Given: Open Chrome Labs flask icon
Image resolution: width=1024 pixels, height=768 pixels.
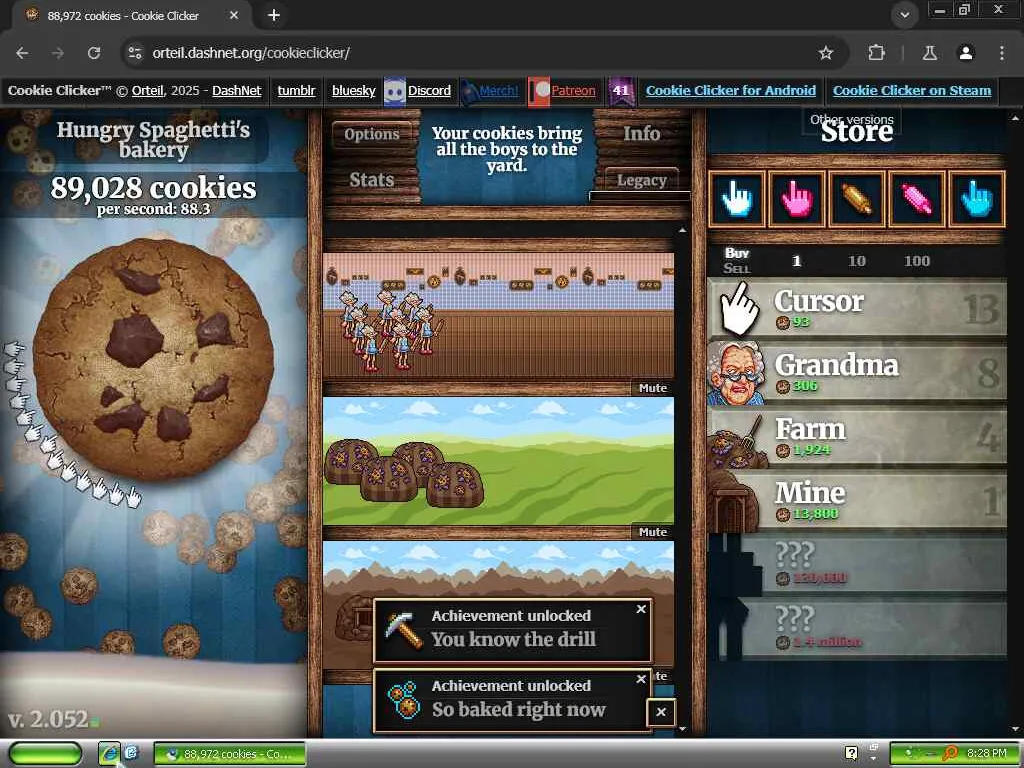Looking at the screenshot, I should (x=930, y=53).
